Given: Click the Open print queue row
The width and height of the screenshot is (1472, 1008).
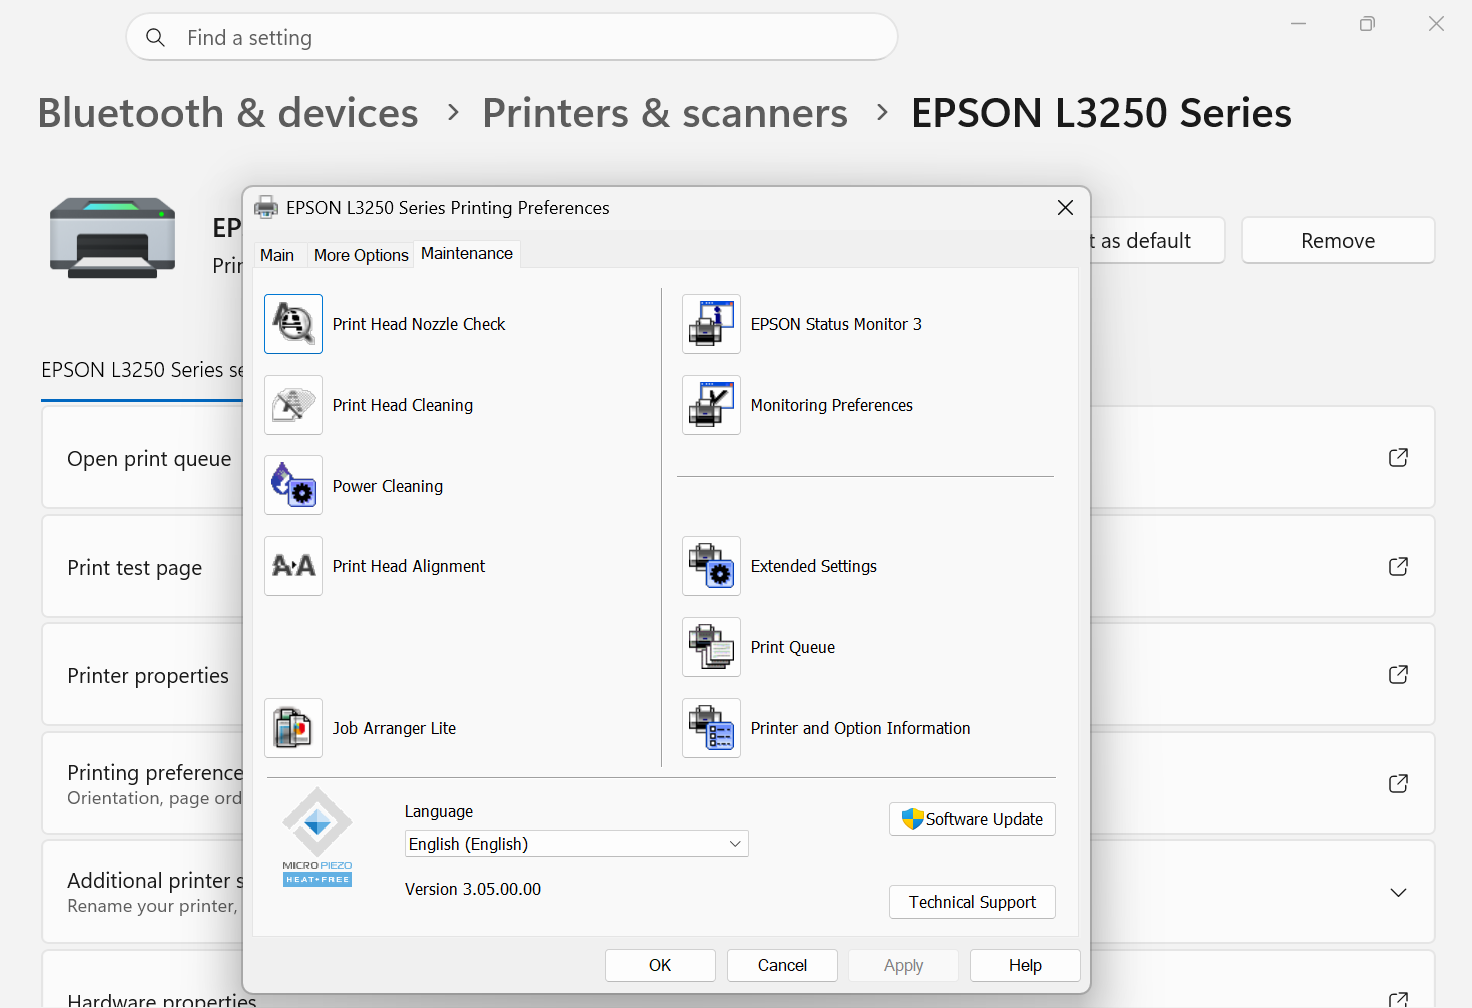Looking at the screenshot, I should 738,458.
